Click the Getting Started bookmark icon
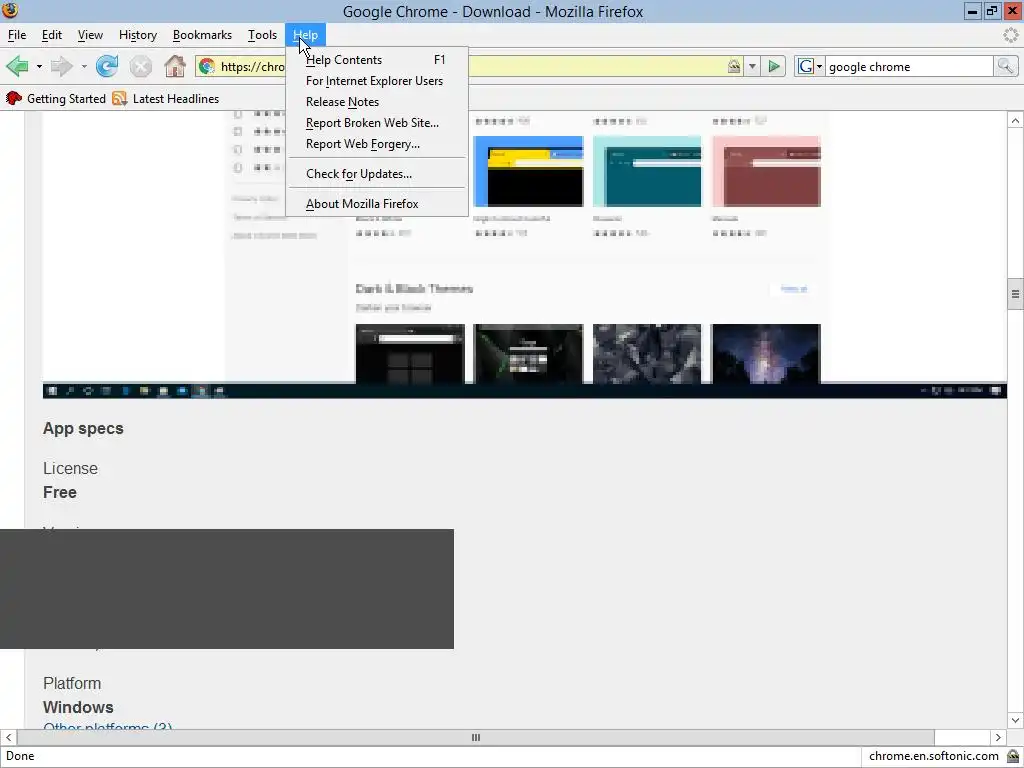This screenshot has width=1024, height=768. pyautogui.click(x=14, y=99)
